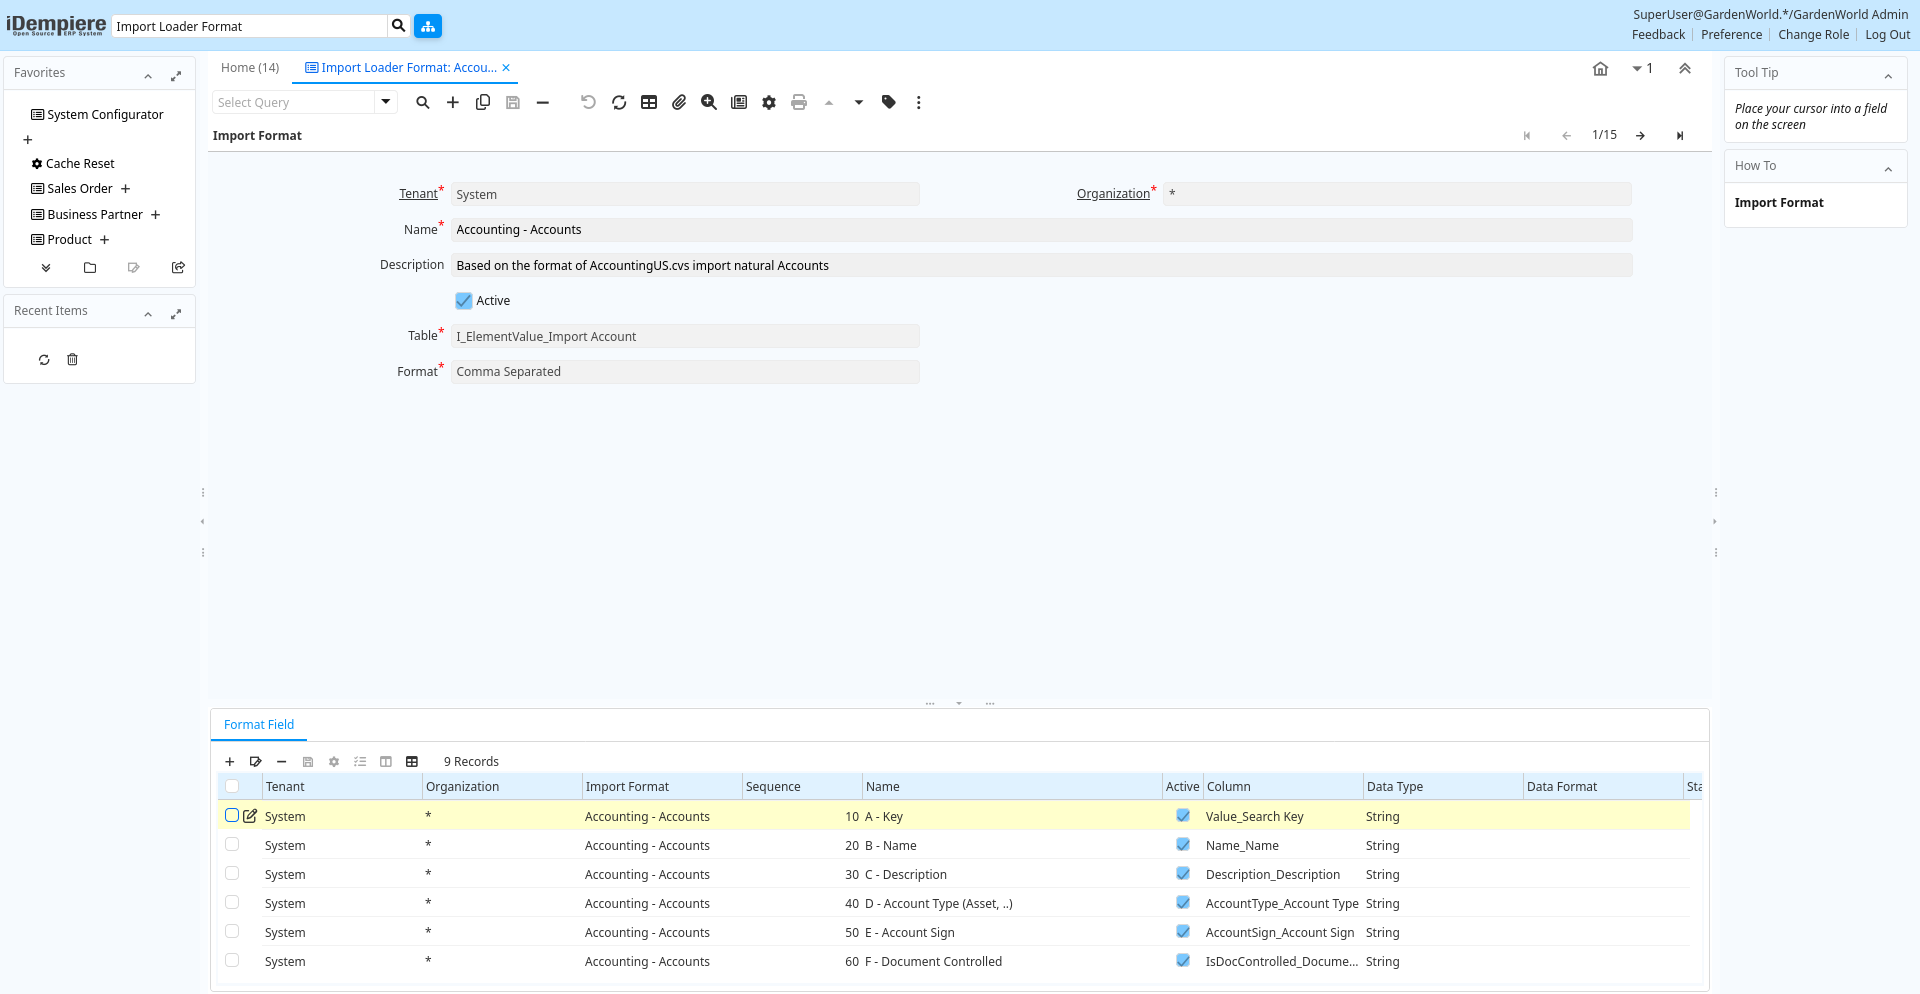Click the Copy Record icon
Viewport: 1920px width, 994px height.
(483, 102)
